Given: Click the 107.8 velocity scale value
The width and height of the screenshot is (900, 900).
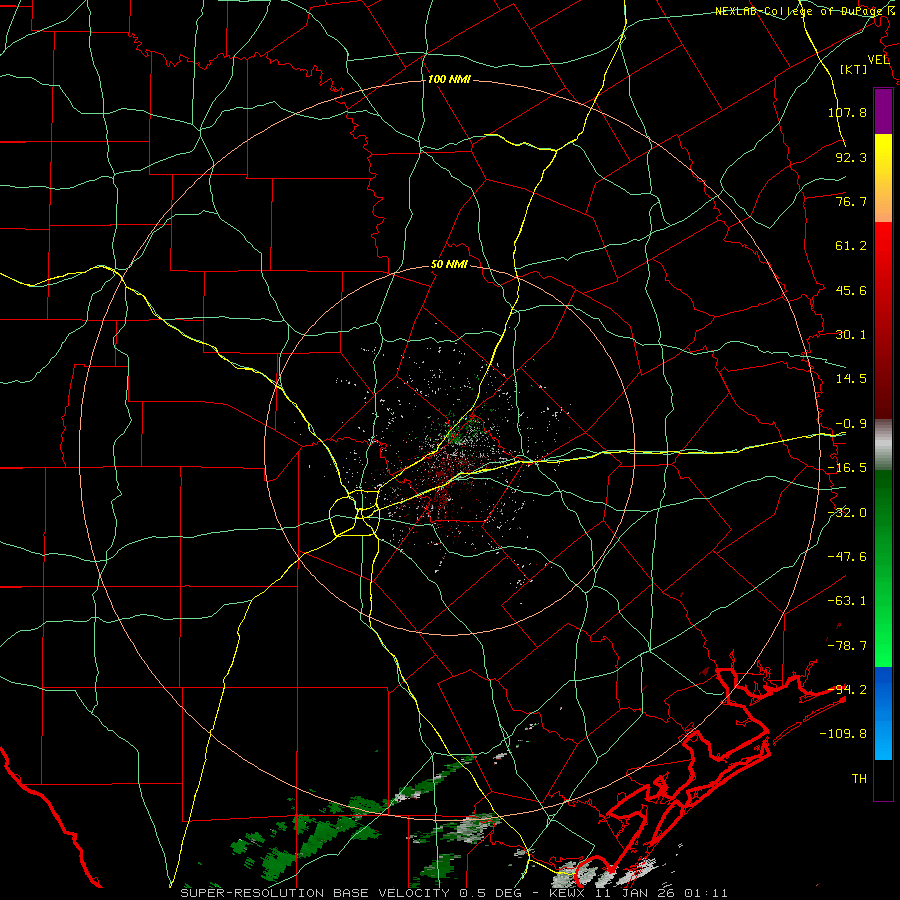Looking at the screenshot, I should coord(847,112).
